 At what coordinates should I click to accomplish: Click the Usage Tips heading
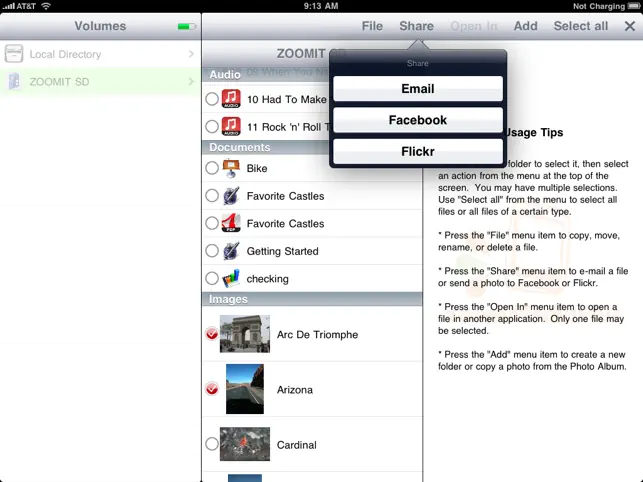coord(533,132)
